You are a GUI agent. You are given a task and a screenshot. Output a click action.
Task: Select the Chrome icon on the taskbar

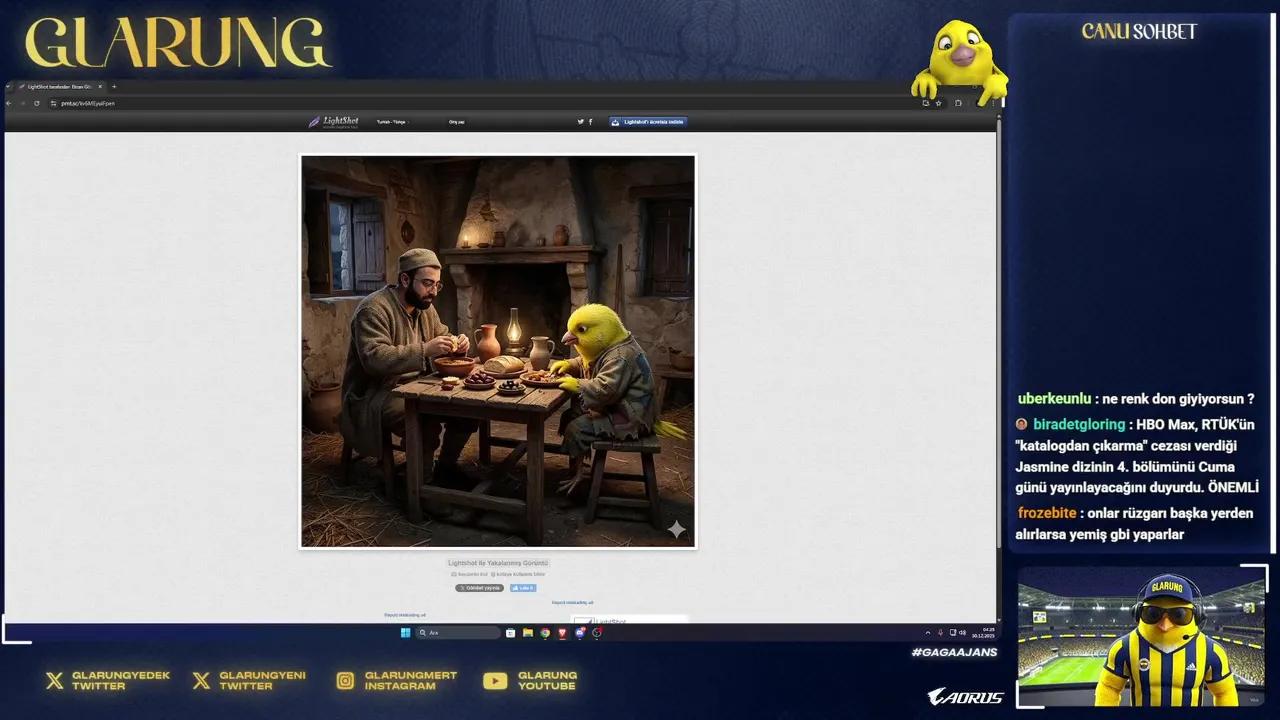pyautogui.click(x=545, y=632)
